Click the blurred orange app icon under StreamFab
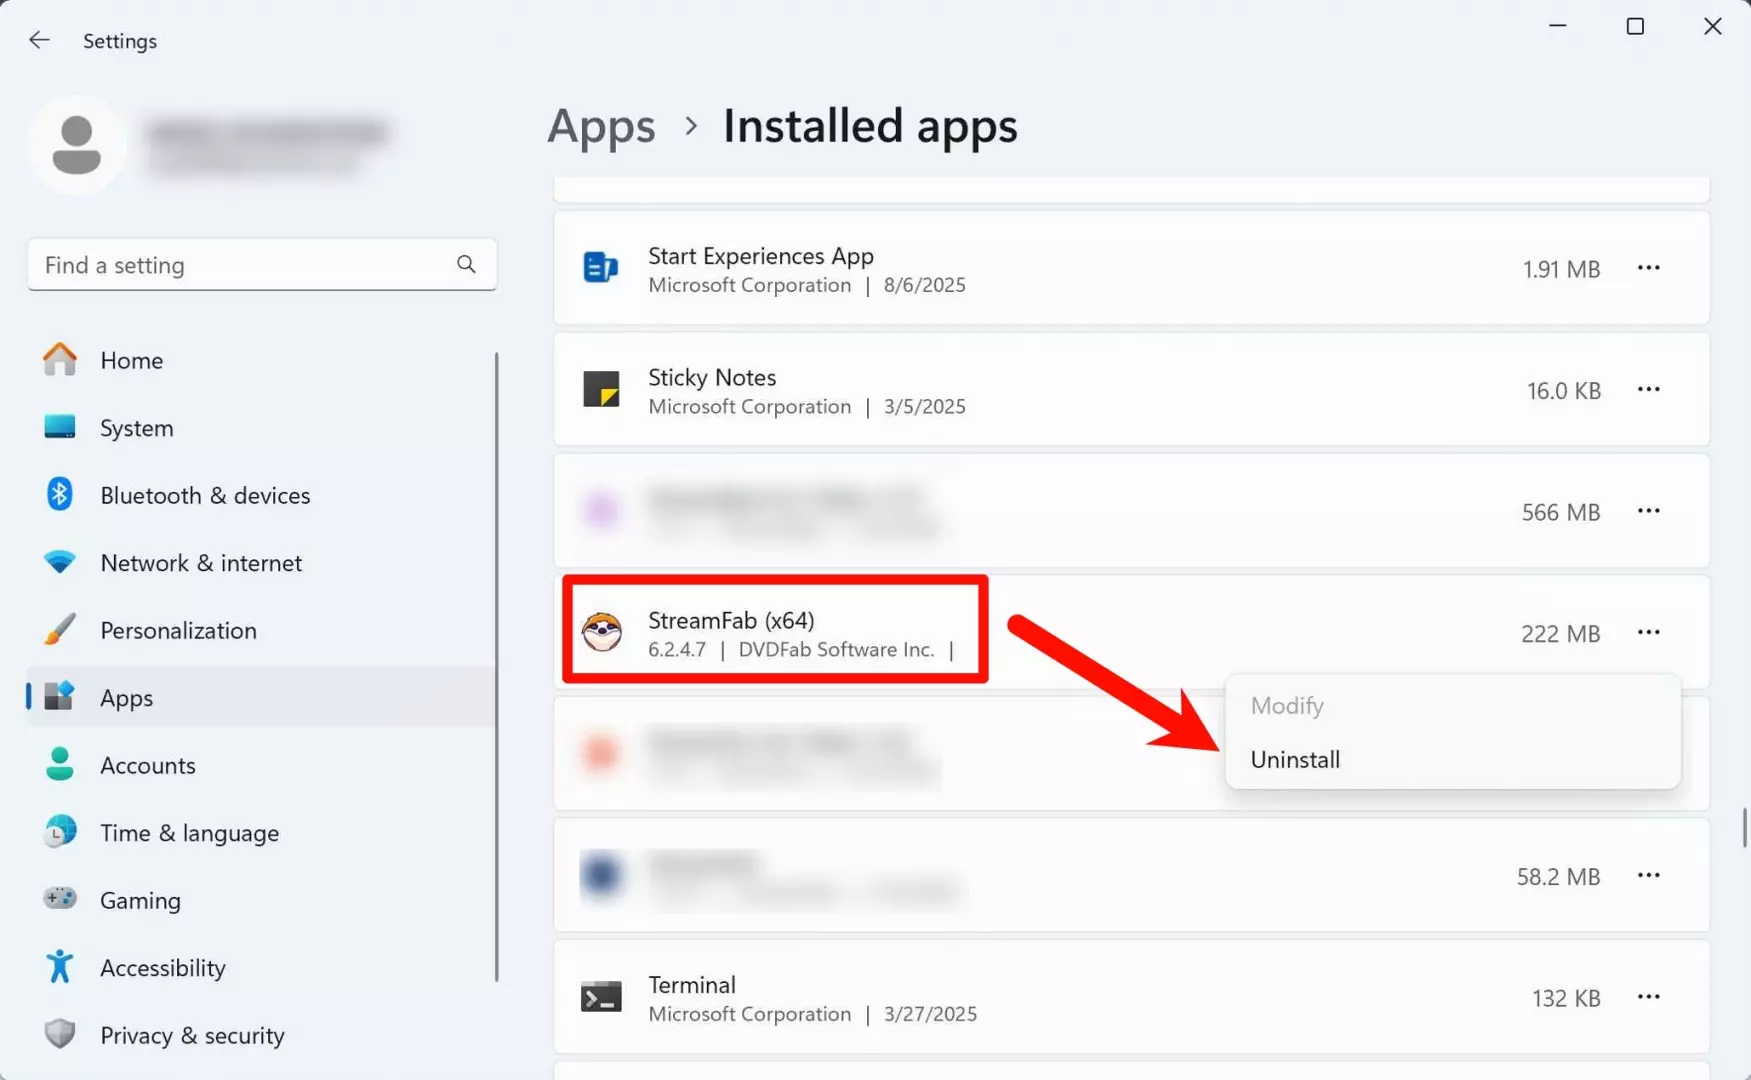Viewport: 1751px width, 1080px height. point(601,752)
